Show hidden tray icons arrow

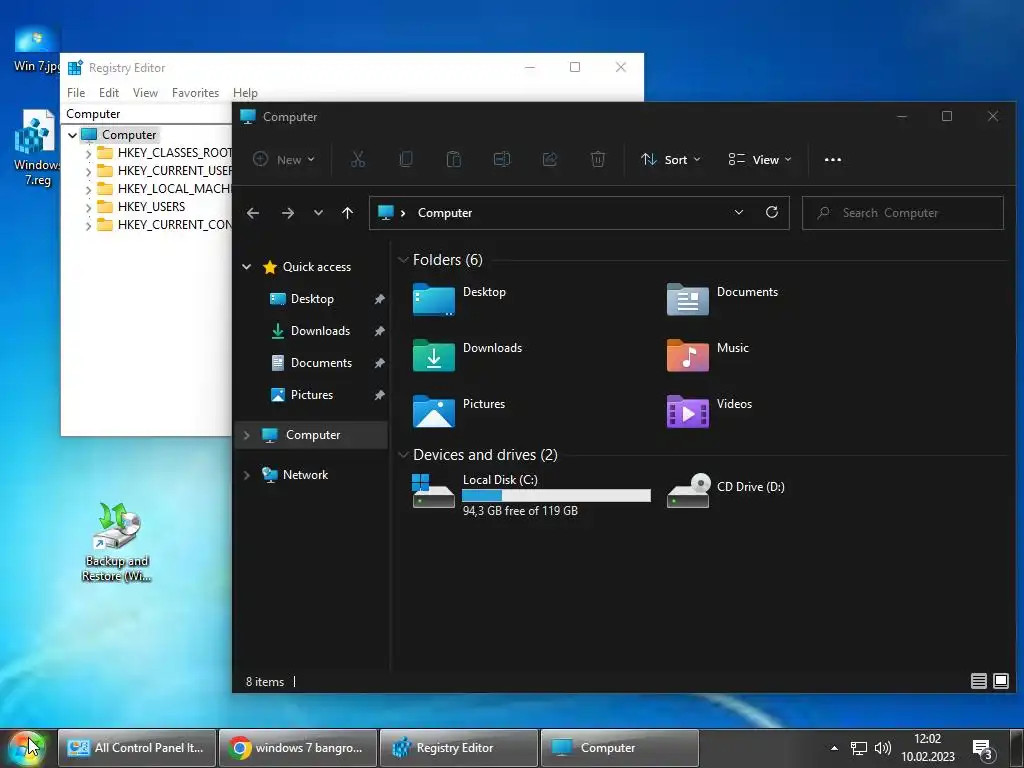pyautogui.click(x=834, y=748)
